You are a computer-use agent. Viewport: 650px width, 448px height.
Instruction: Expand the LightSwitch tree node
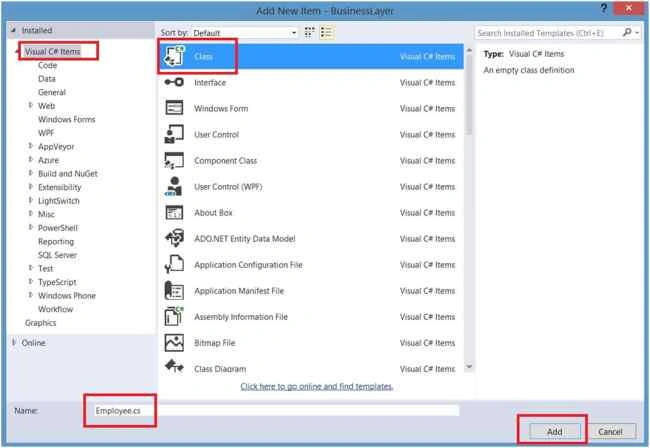click(31, 200)
